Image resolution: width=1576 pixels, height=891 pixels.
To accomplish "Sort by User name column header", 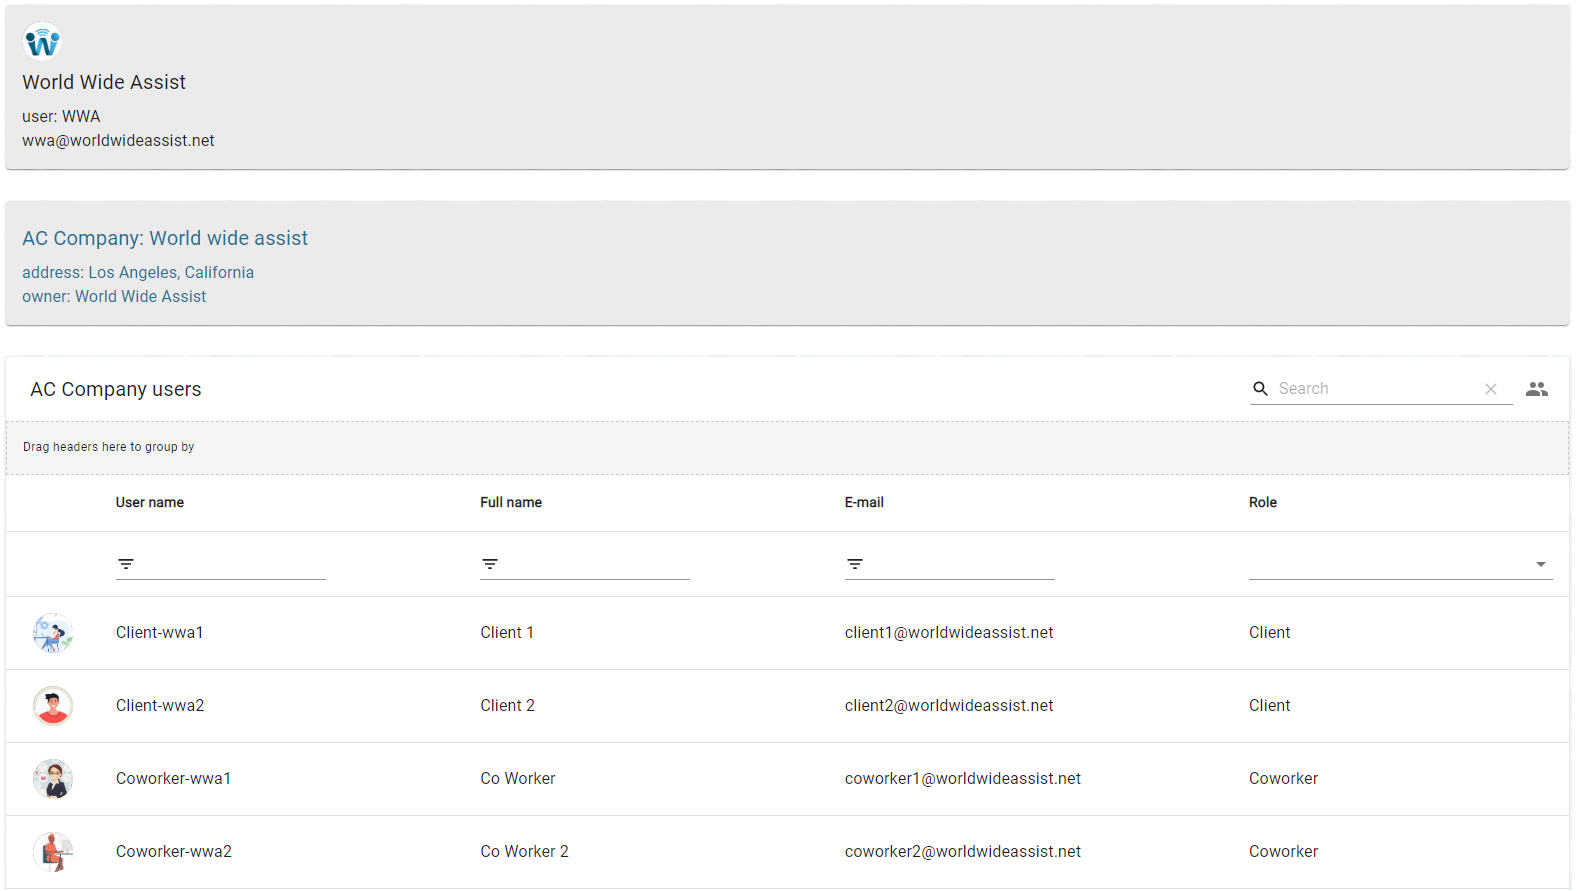I will pyautogui.click(x=150, y=503).
